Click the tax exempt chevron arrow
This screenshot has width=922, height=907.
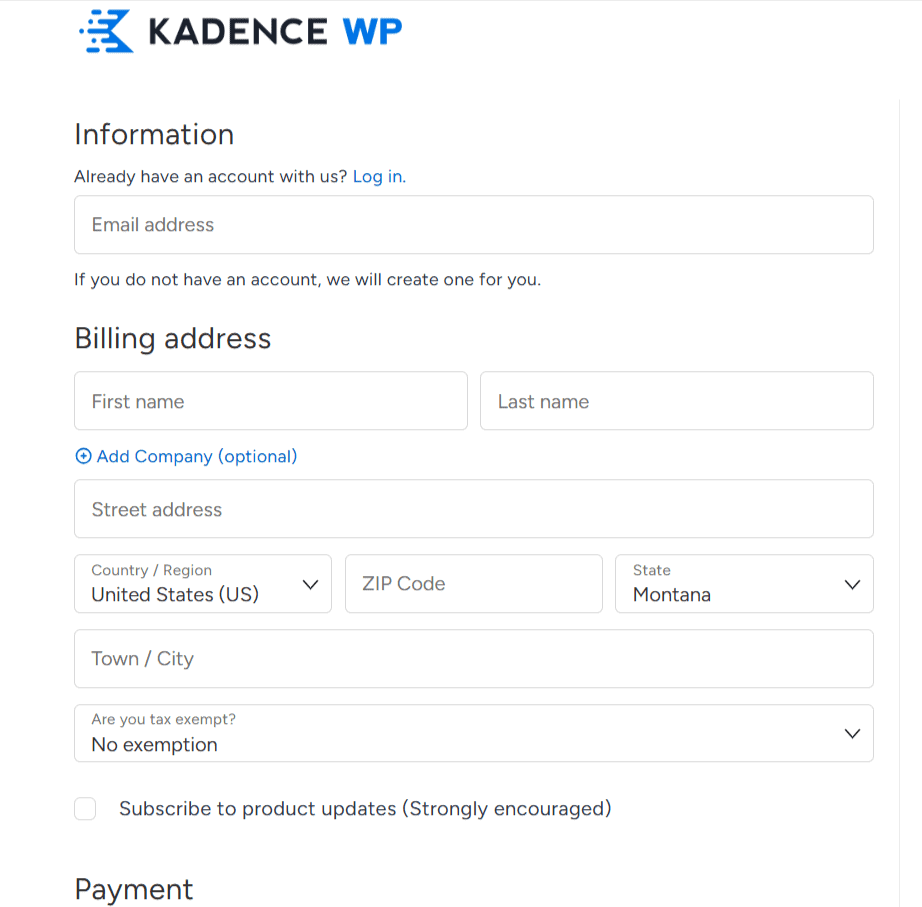coord(852,733)
